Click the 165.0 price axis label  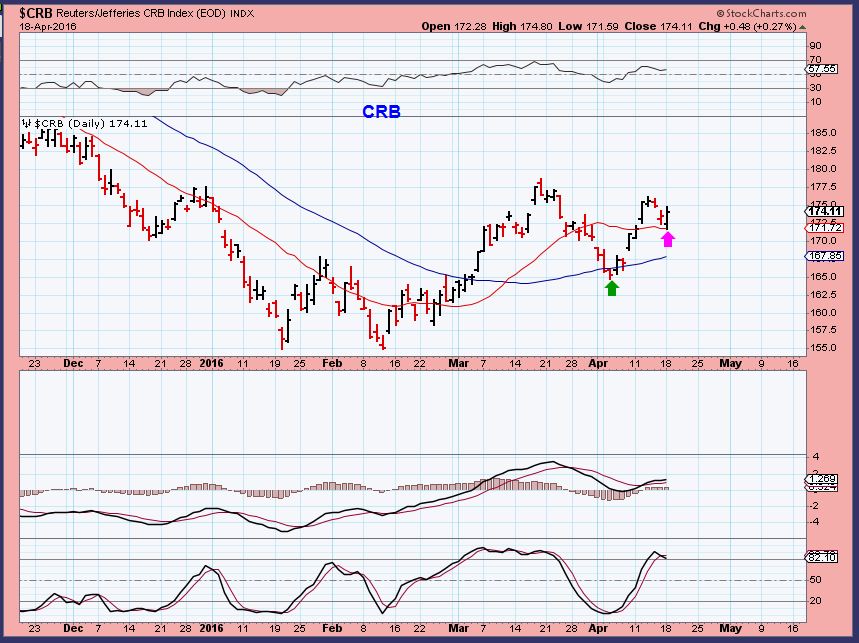click(822, 277)
